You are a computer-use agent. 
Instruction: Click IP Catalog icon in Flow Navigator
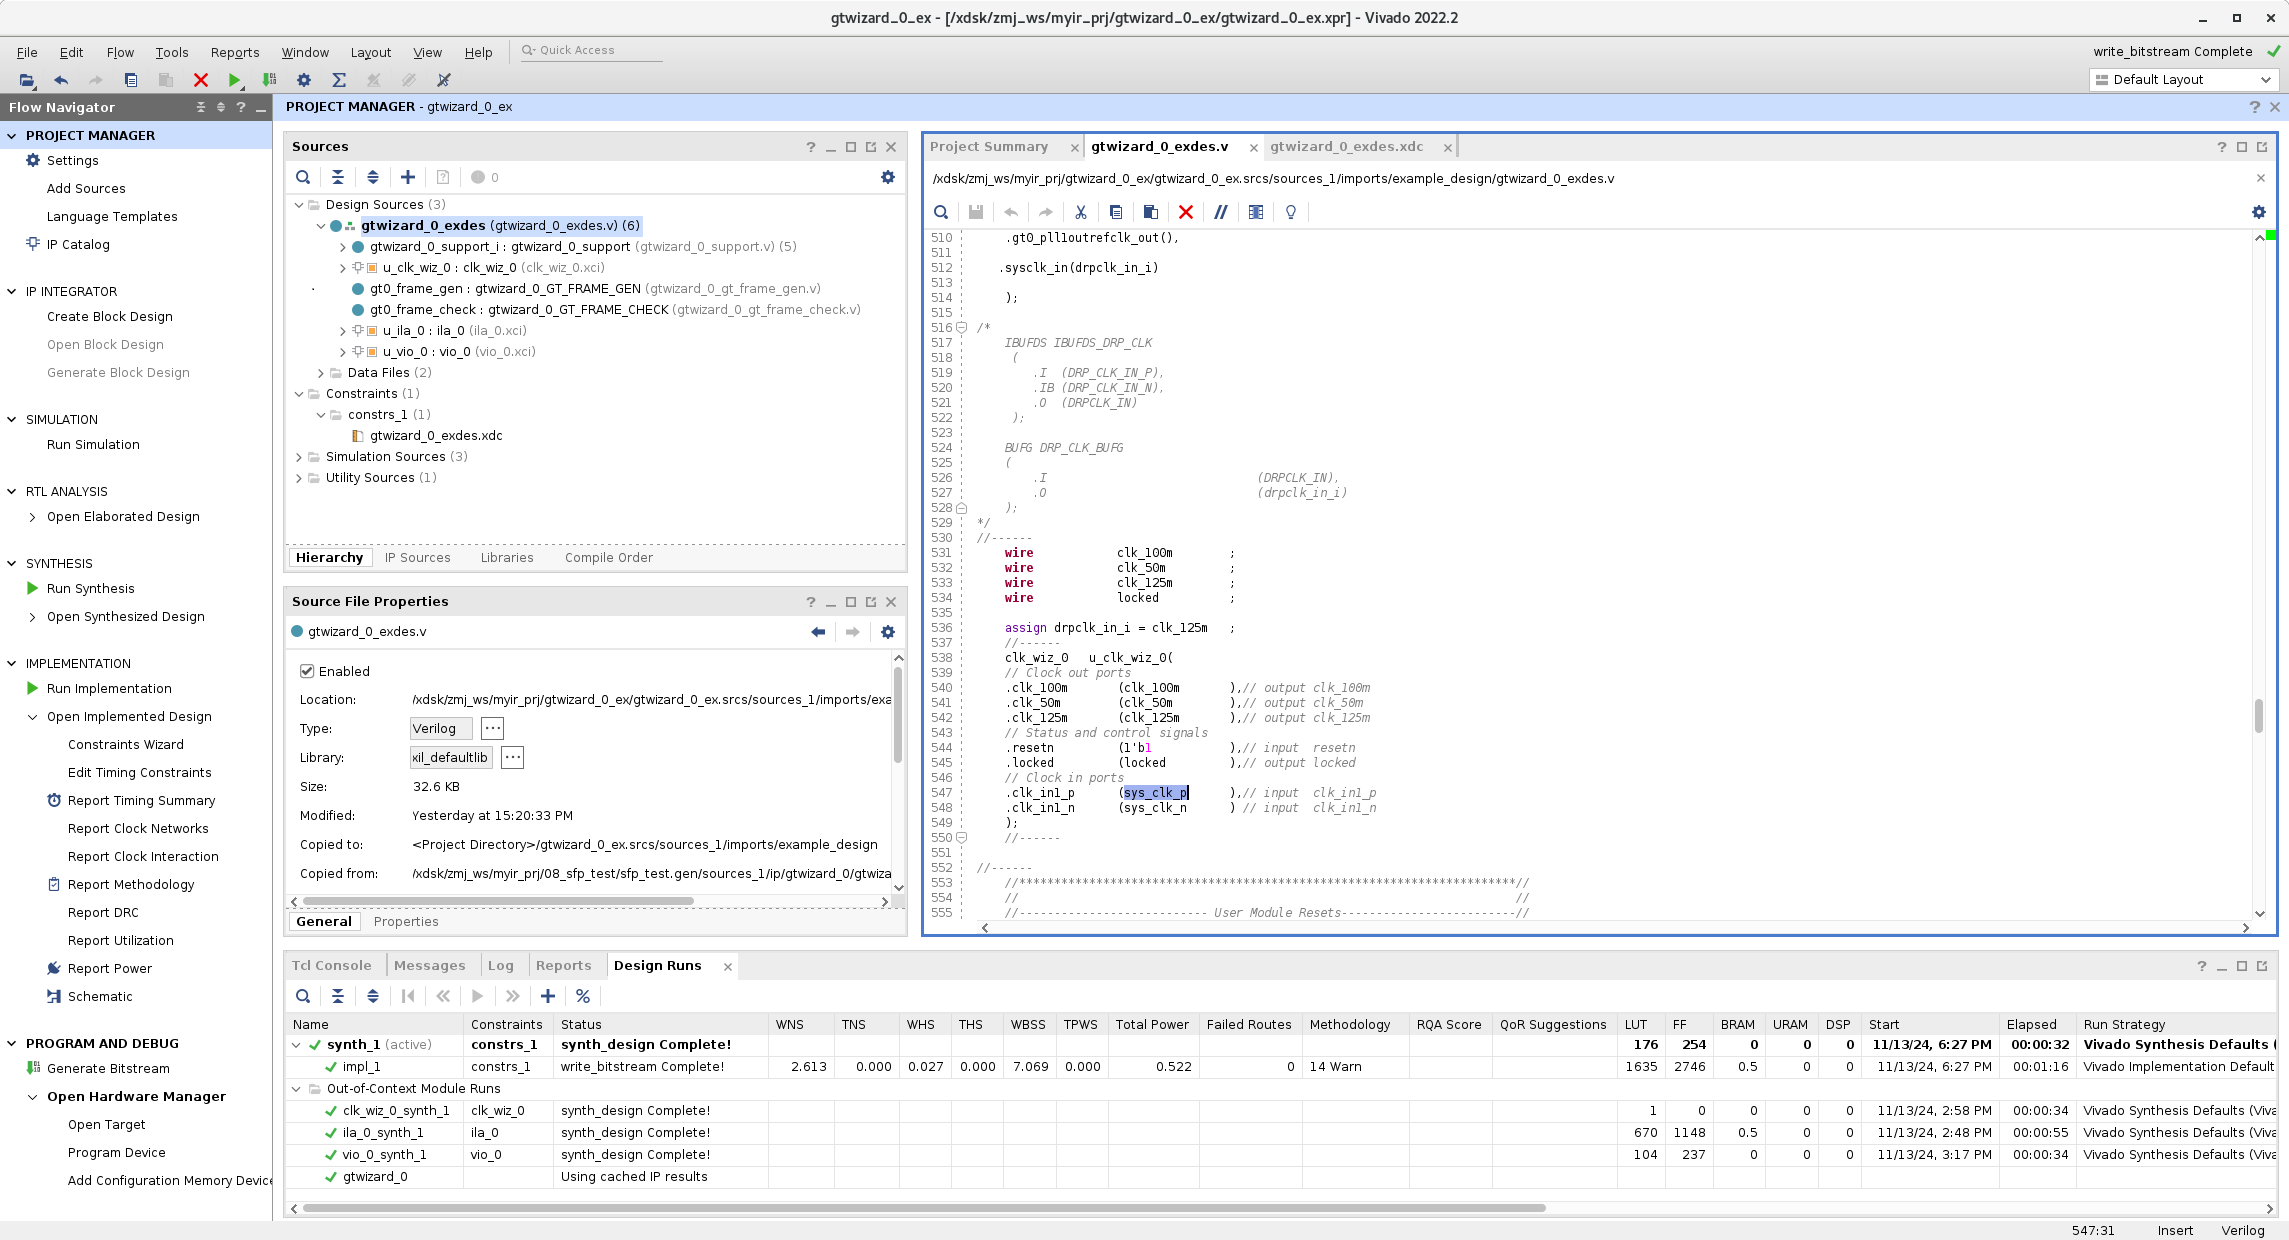click(33, 244)
